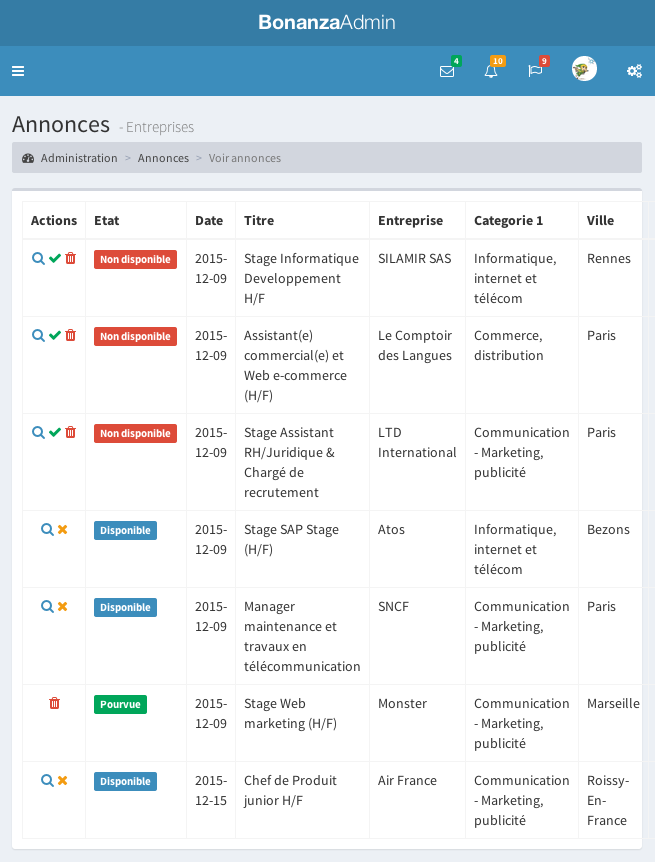Viewport: 655px width, 862px height.
Task: Disable the Atos listing with cross icon
Action: pyautogui.click(x=62, y=529)
